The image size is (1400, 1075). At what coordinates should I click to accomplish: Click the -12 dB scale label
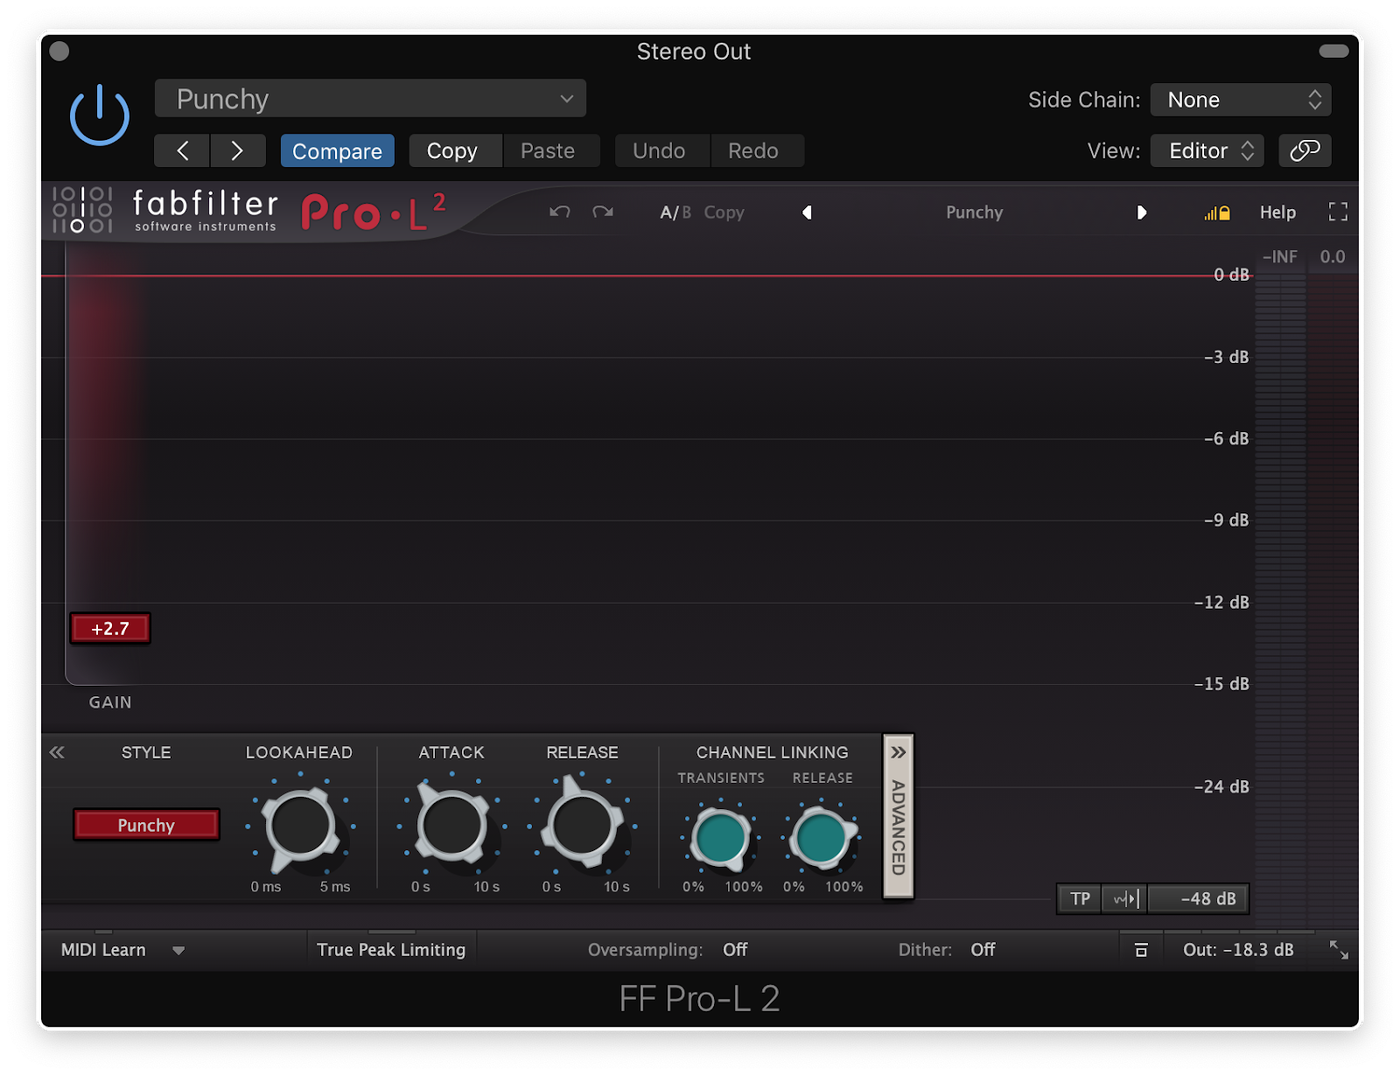click(x=1221, y=603)
